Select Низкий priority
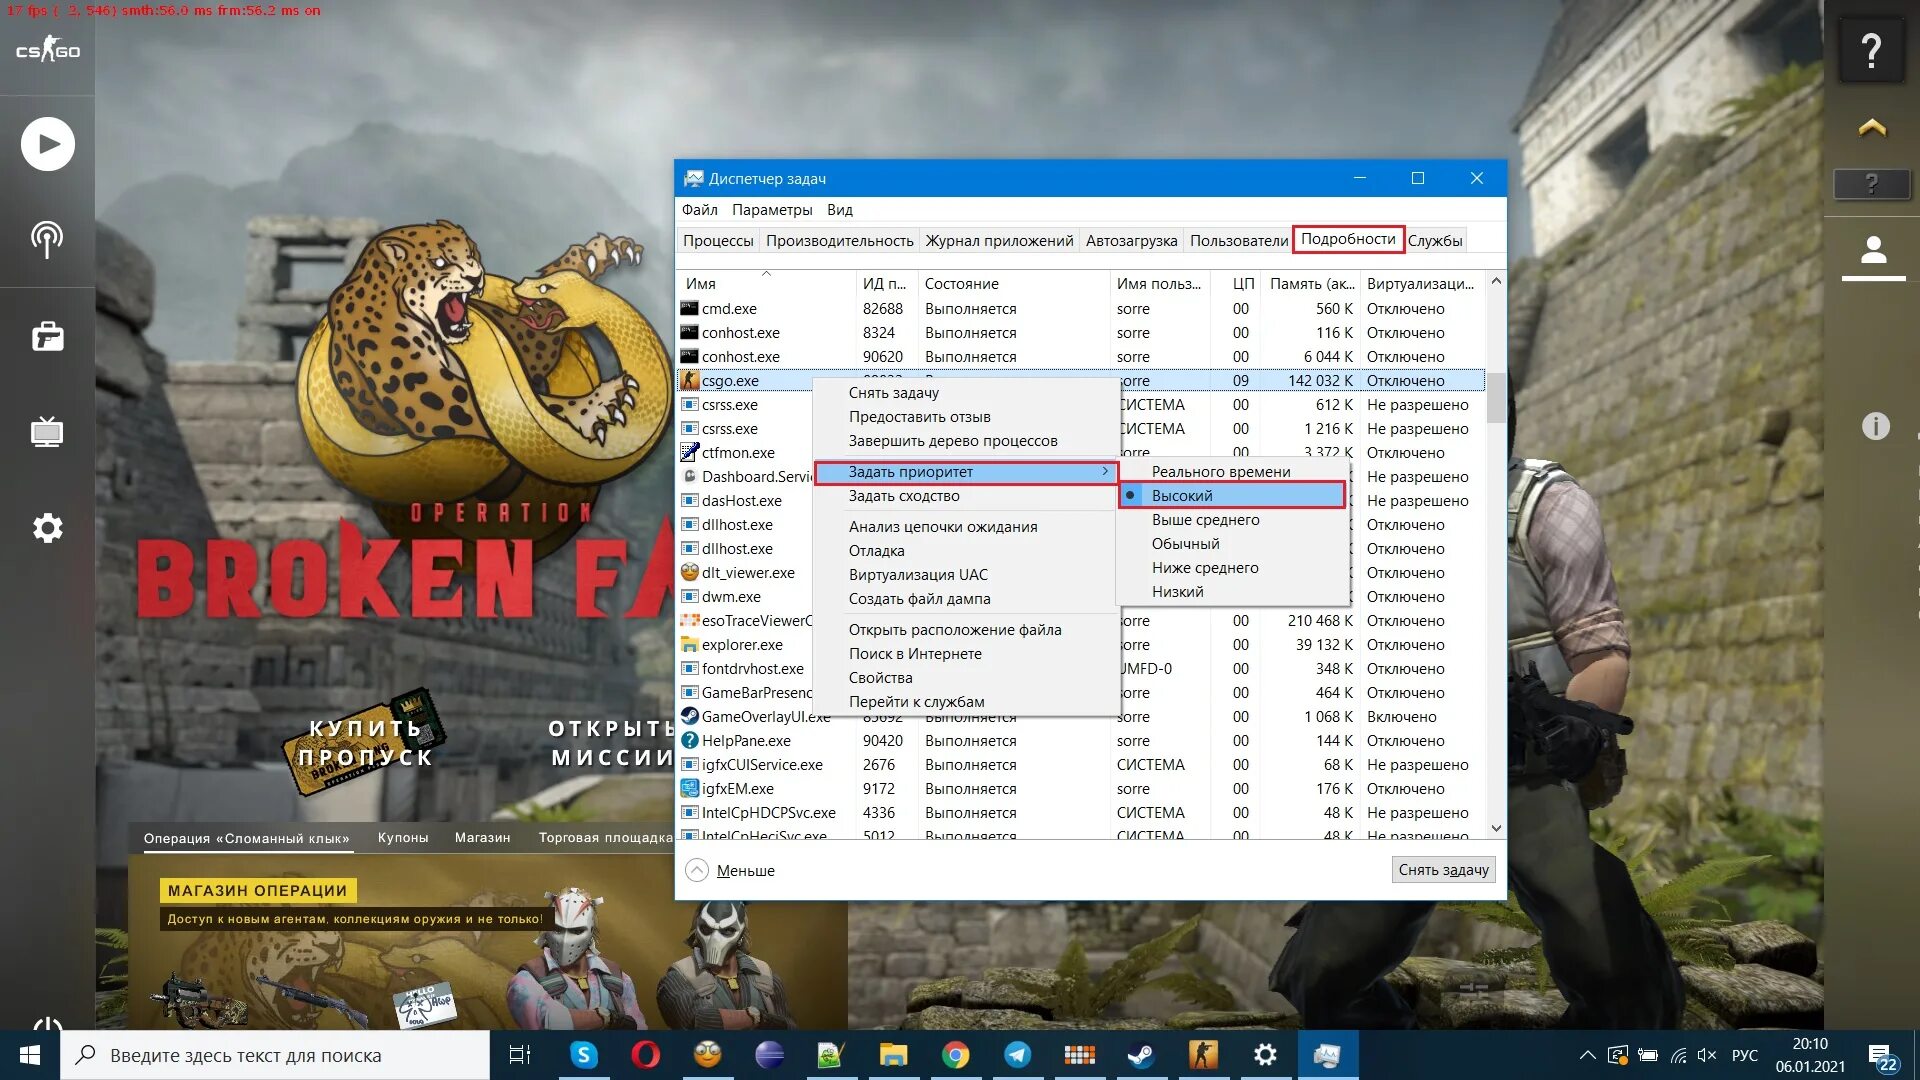Screen dimensions: 1920x1080 [1234, 591]
